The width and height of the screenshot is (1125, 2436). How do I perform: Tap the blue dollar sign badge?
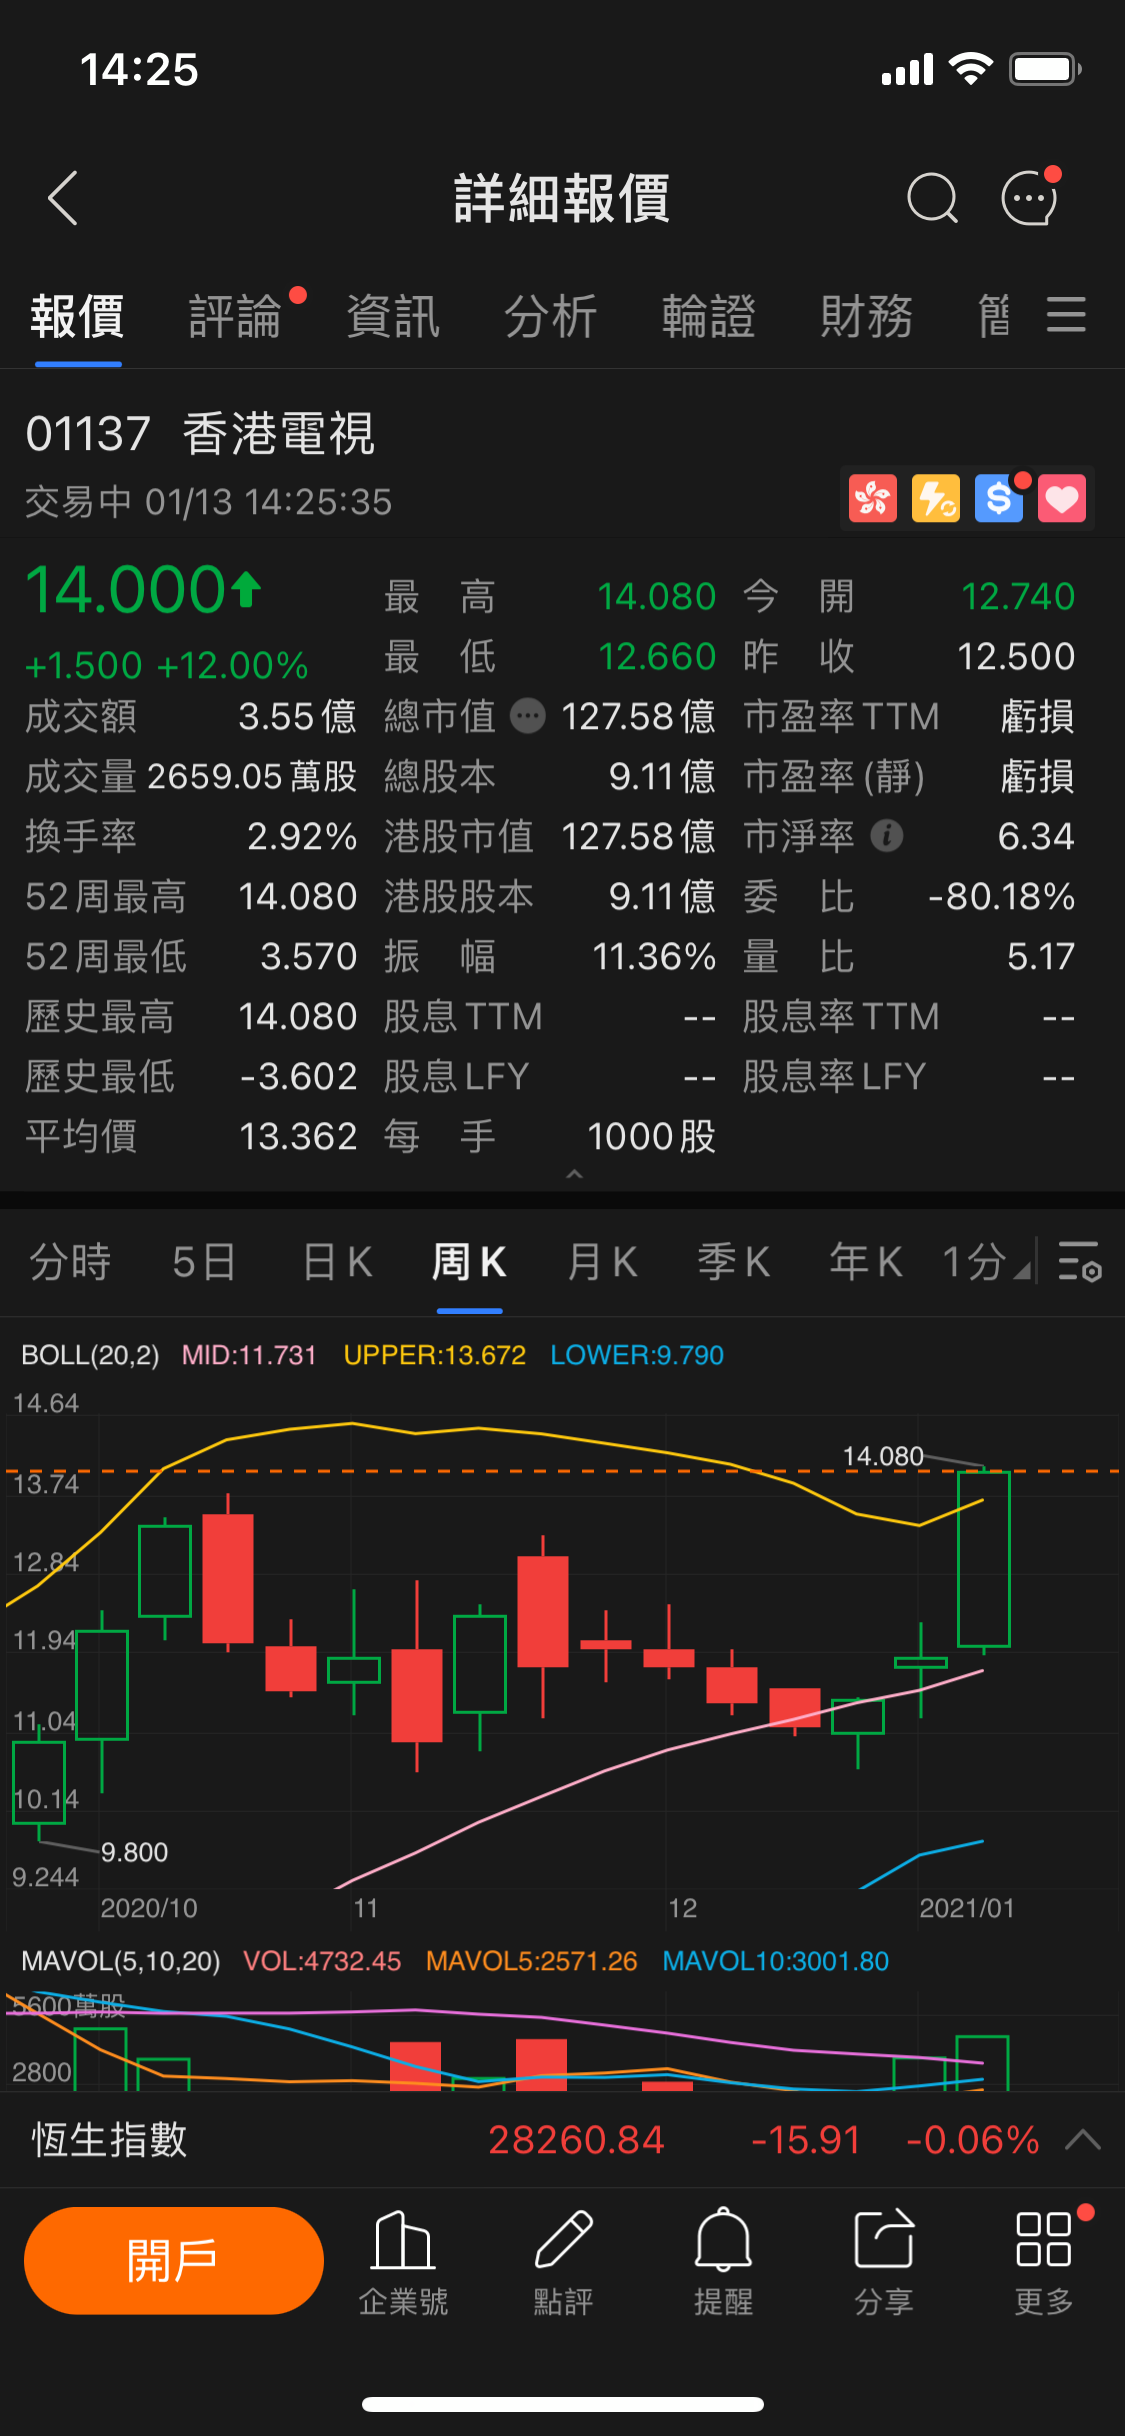coord(999,498)
